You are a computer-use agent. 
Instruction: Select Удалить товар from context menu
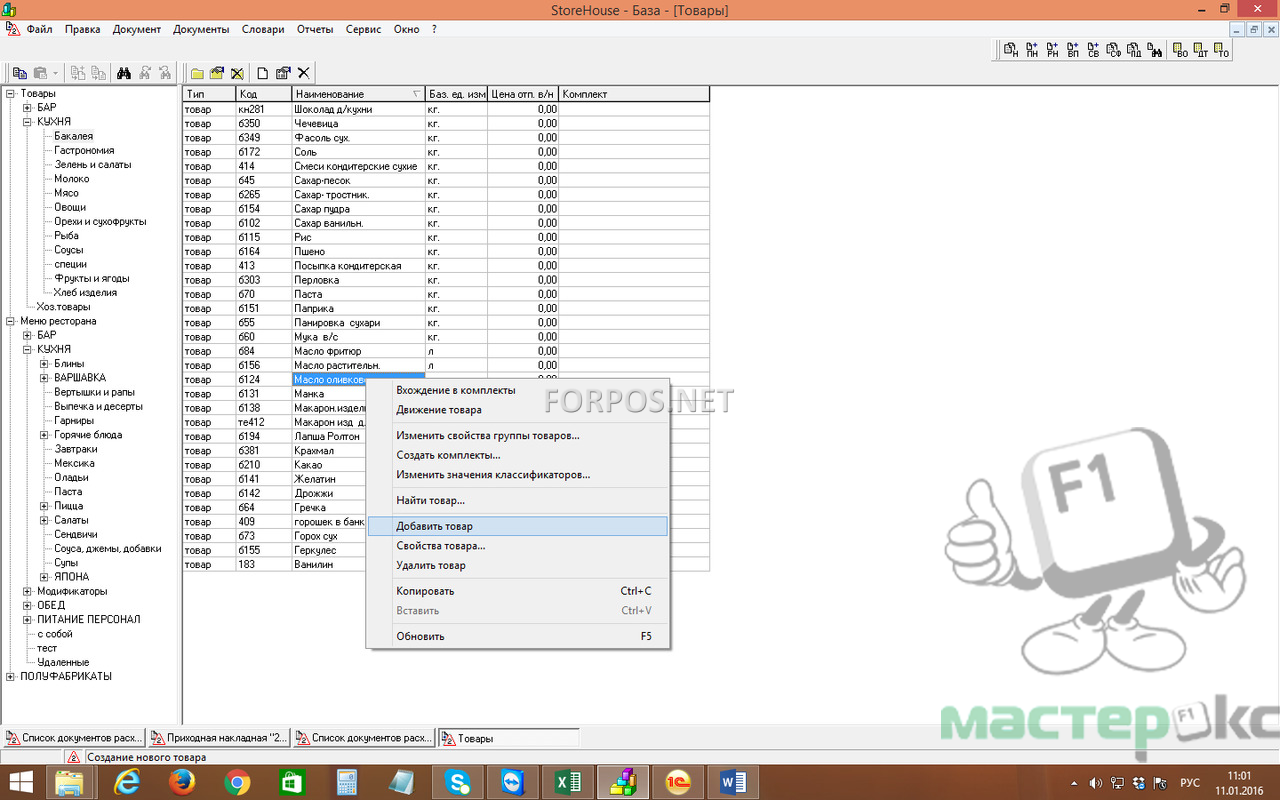430,566
